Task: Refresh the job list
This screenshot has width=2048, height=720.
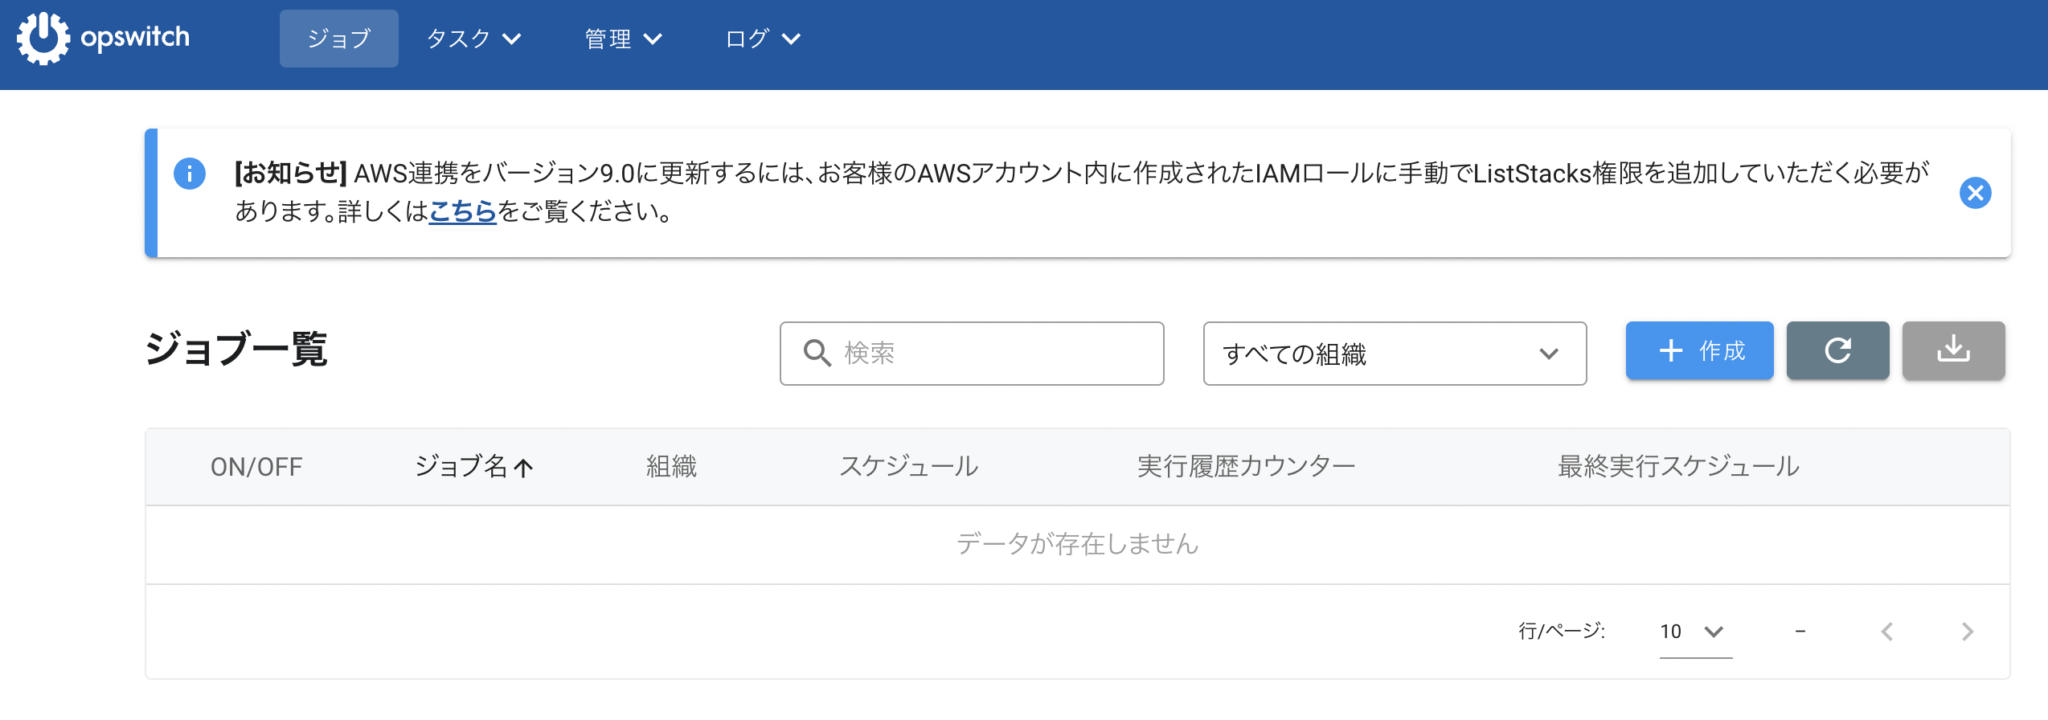Action: (x=1837, y=351)
